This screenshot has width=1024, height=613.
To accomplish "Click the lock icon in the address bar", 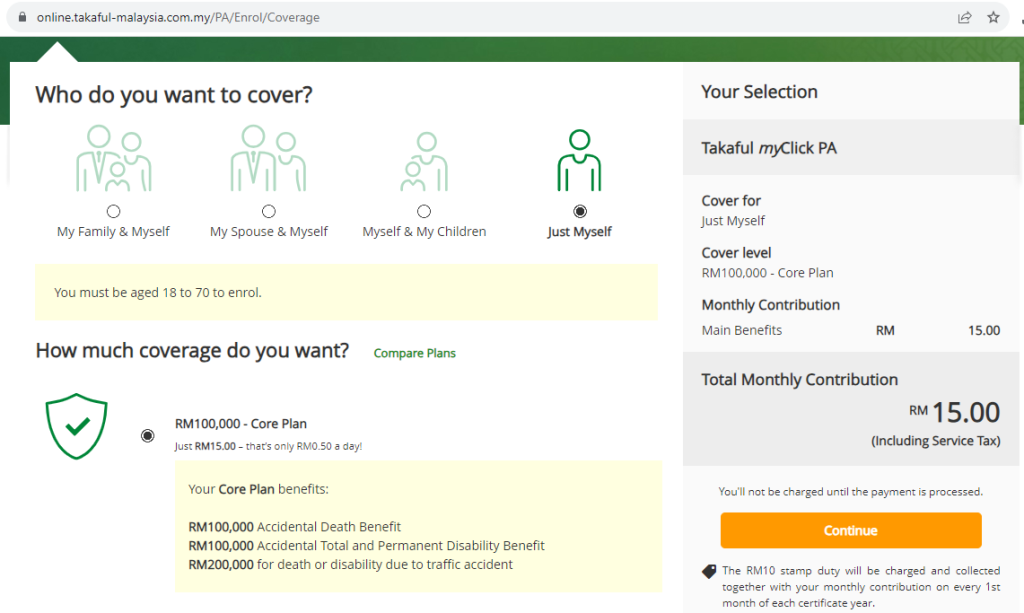I will point(22,18).
